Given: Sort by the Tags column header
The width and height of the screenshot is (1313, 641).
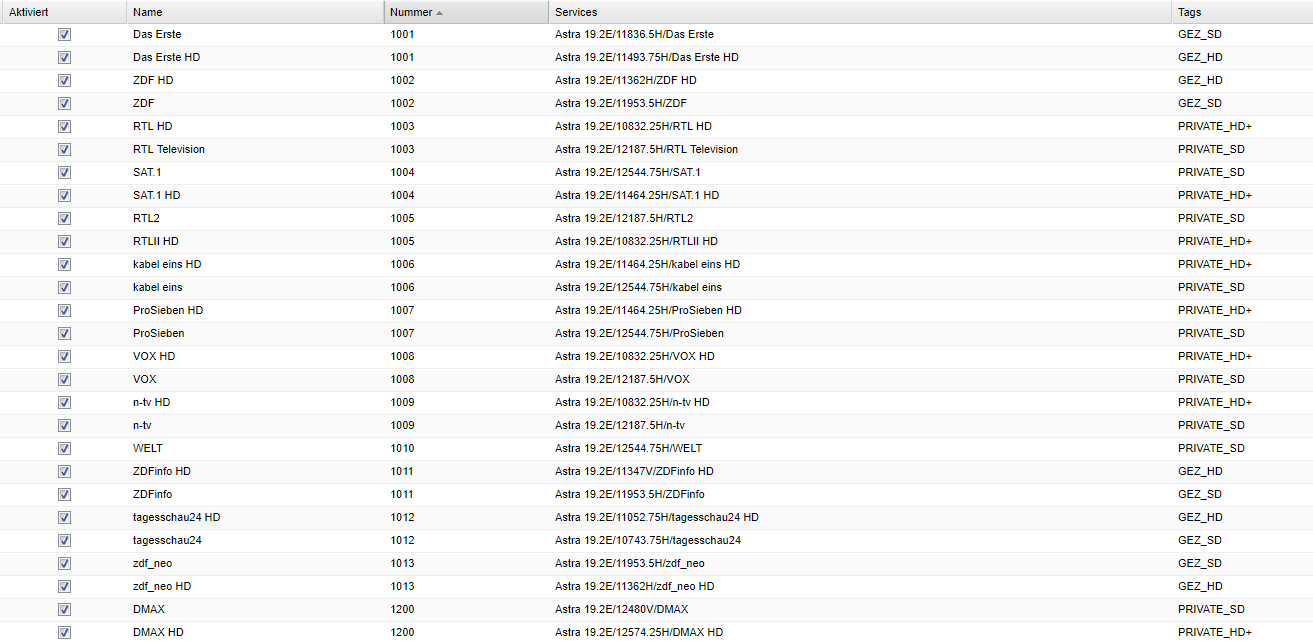Looking at the screenshot, I should coord(1242,12).
